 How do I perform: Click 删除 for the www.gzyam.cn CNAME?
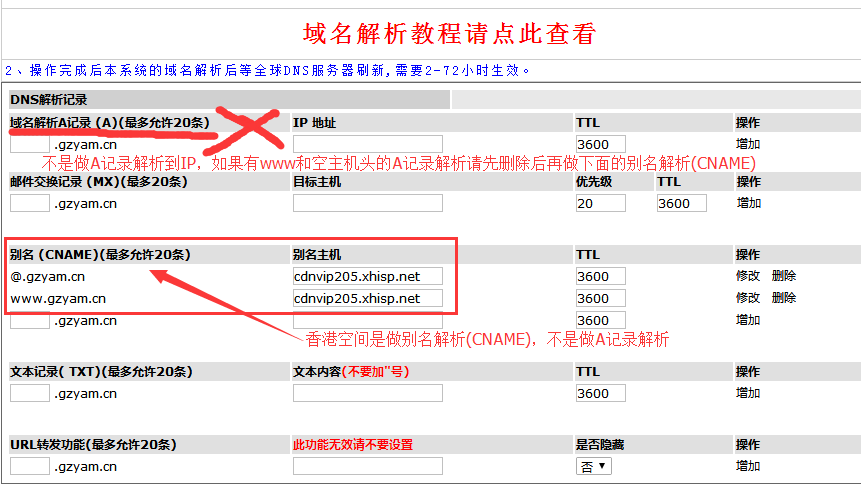coord(784,298)
